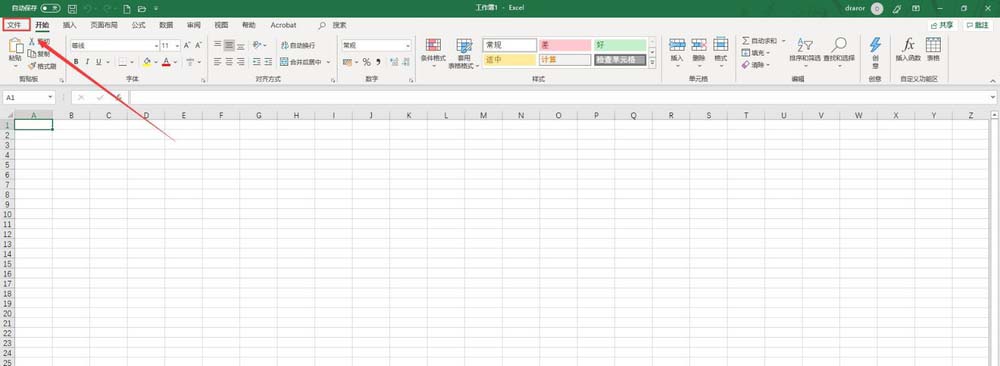Toggle Wrap Text (自动换行)
1000x366 pixels.
pos(297,45)
